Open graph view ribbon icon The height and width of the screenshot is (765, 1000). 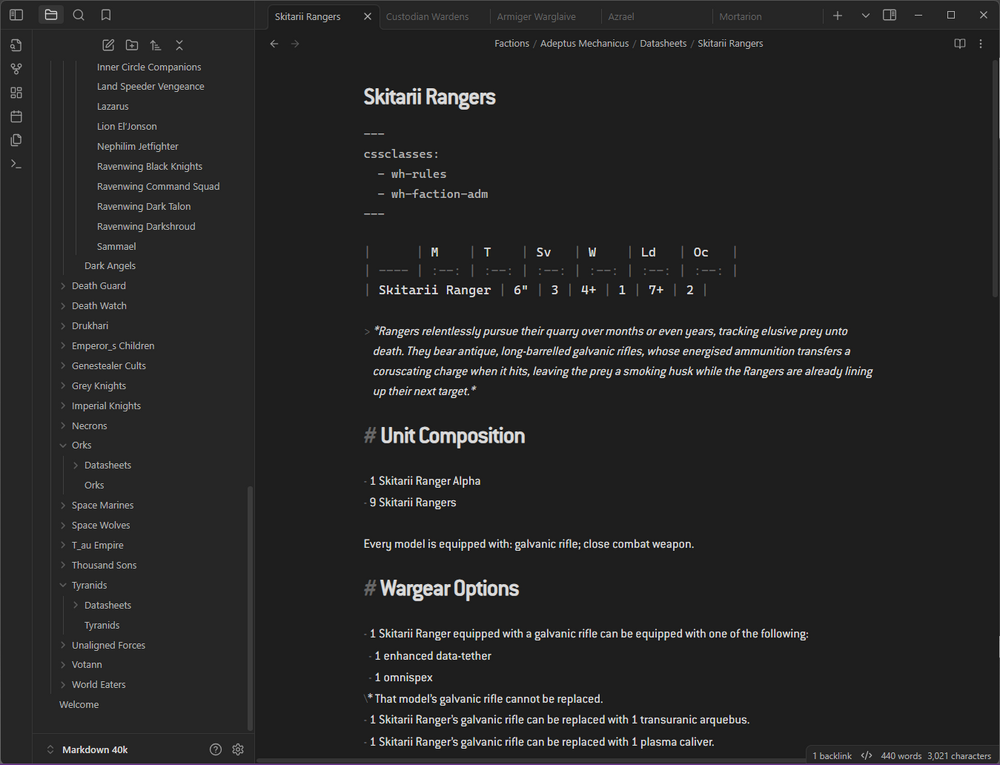17,69
